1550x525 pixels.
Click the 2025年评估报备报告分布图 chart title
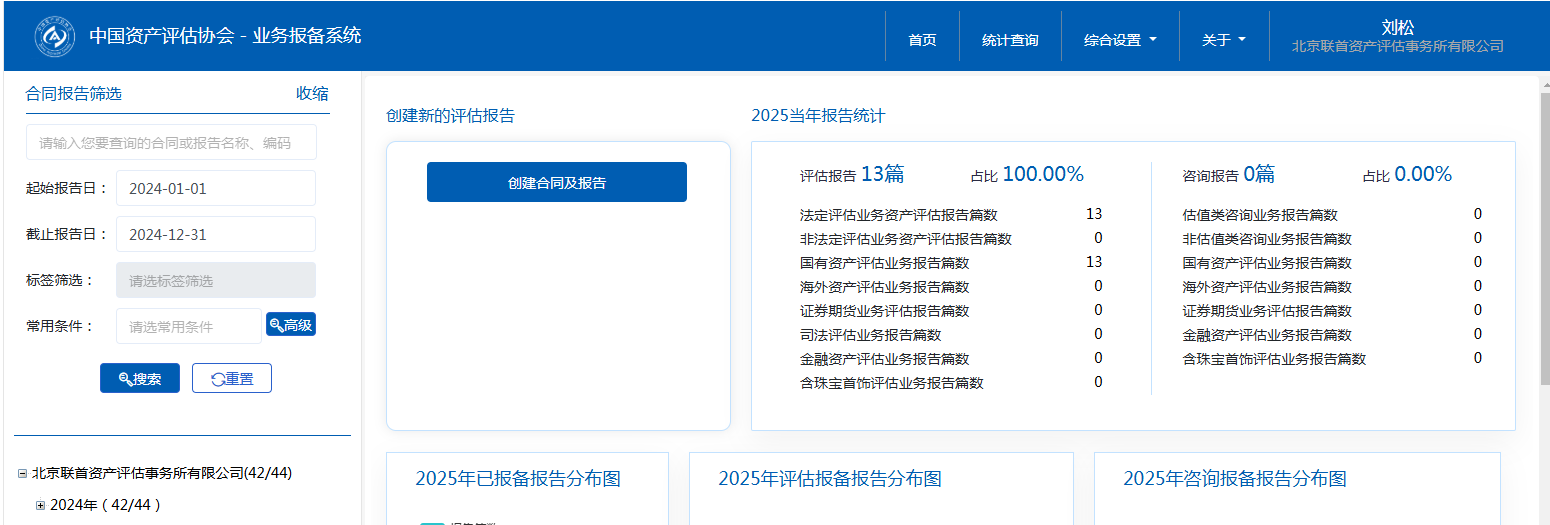click(829, 479)
